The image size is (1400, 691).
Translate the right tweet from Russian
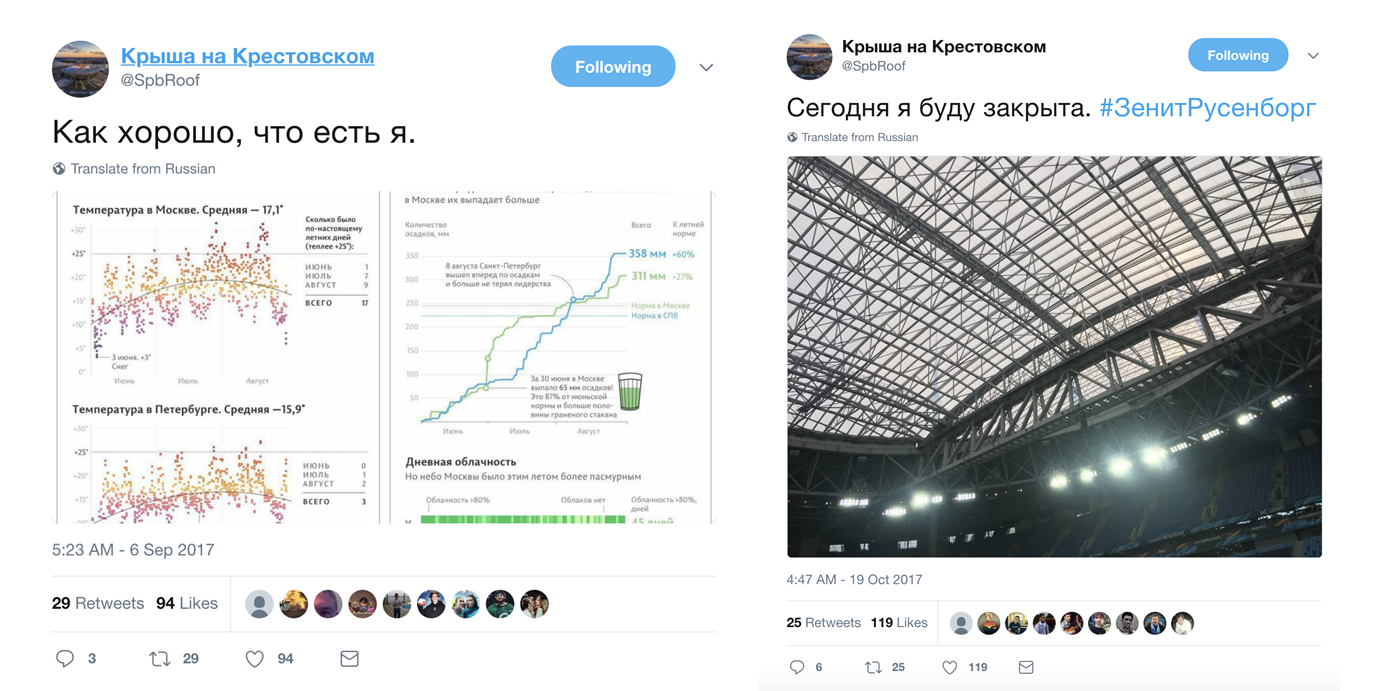[x=852, y=137]
